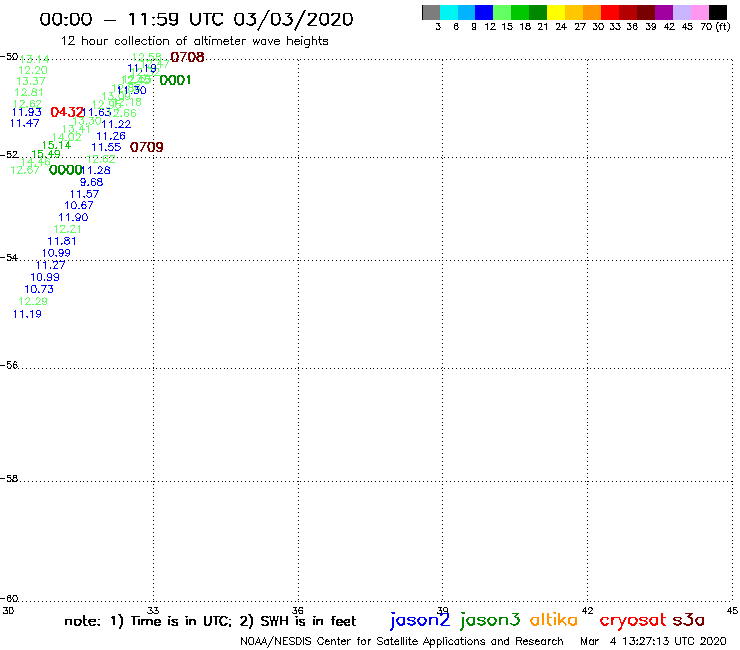Image resolution: width=740 pixels, height=650 pixels.
Task: Click the wave height value 11.47
Action: click(x=25, y=124)
